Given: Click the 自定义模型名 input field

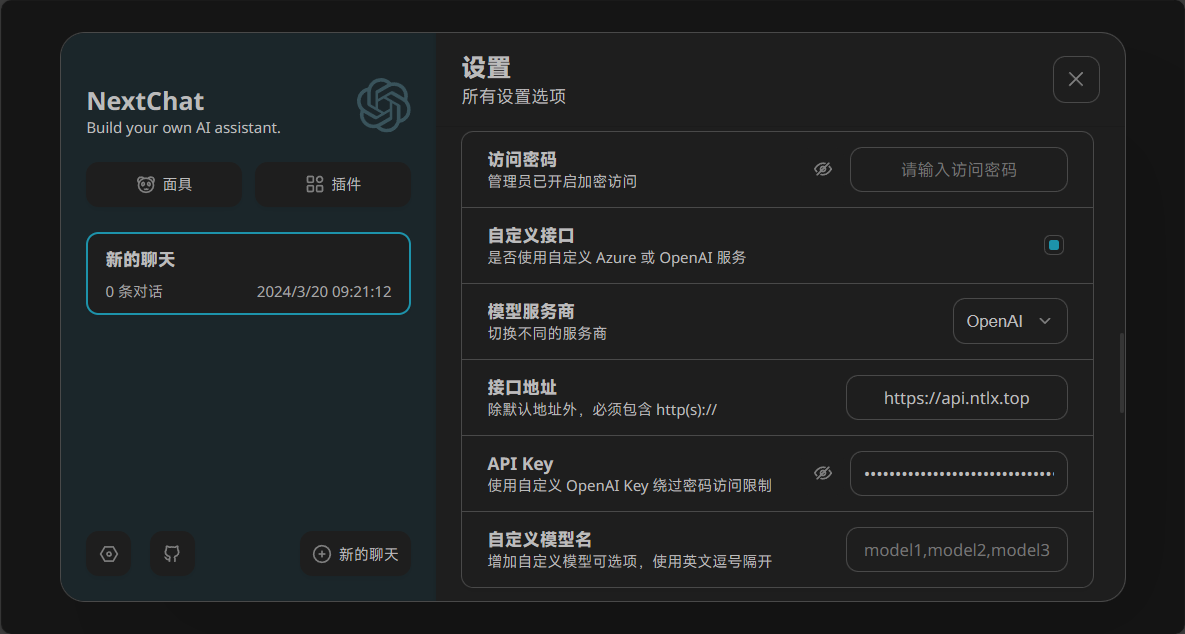Looking at the screenshot, I should (x=956, y=550).
